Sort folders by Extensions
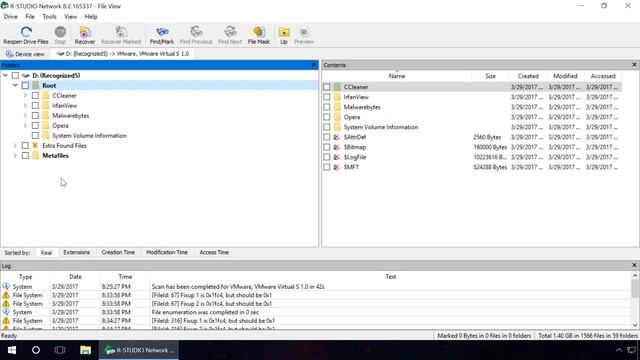The image size is (640, 360). [x=76, y=252]
